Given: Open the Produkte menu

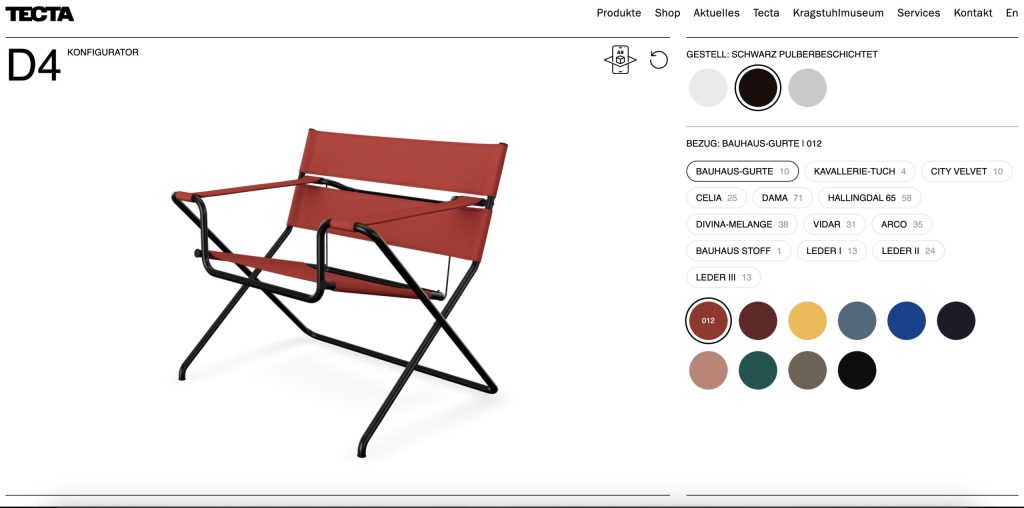Looking at the screenshot, I should [618, 13].
